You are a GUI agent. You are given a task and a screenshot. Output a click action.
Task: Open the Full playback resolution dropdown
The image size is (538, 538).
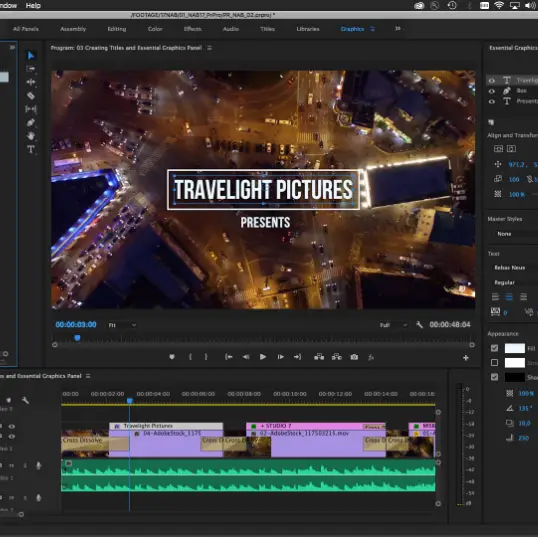pyautogui.click(x=394, y=325)
